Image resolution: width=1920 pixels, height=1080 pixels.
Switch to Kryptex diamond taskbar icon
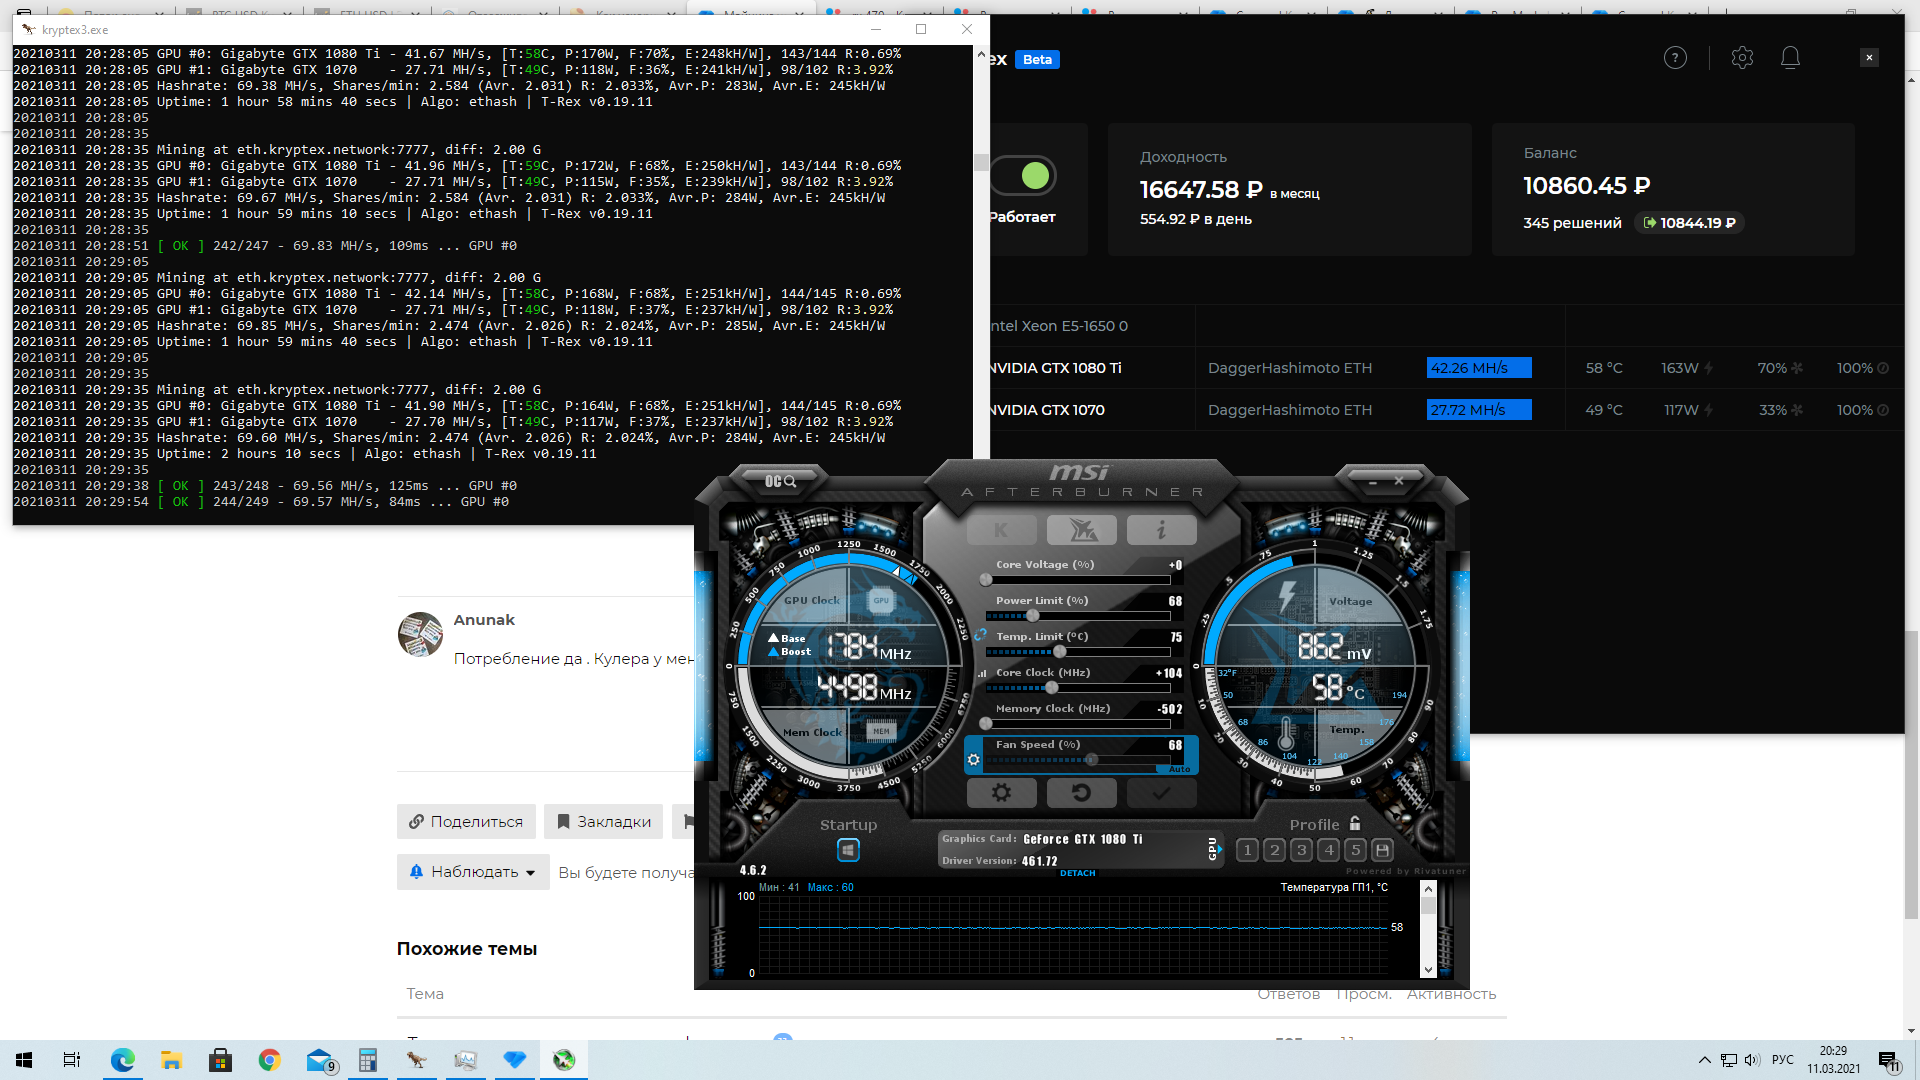(x=515, y=1060)
